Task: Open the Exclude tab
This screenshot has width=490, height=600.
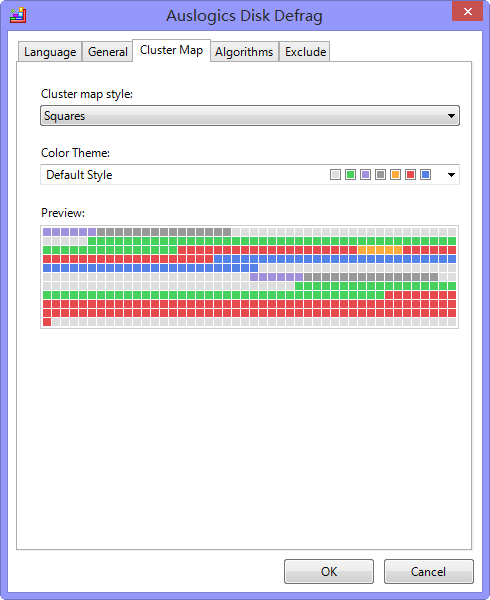Action: pyautogui.click(x=305, y=52)
